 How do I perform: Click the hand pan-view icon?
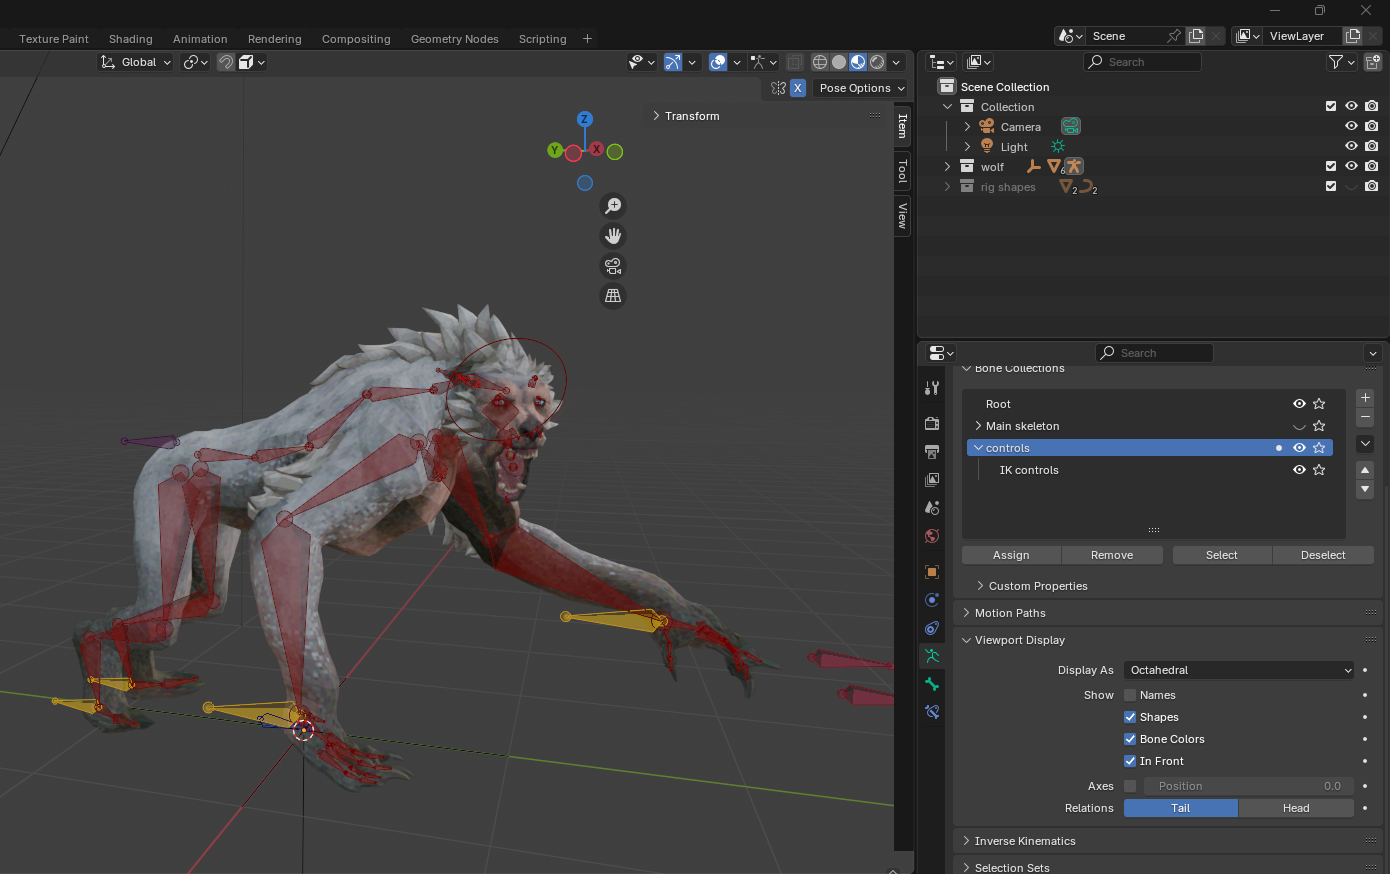pos(613,236)
